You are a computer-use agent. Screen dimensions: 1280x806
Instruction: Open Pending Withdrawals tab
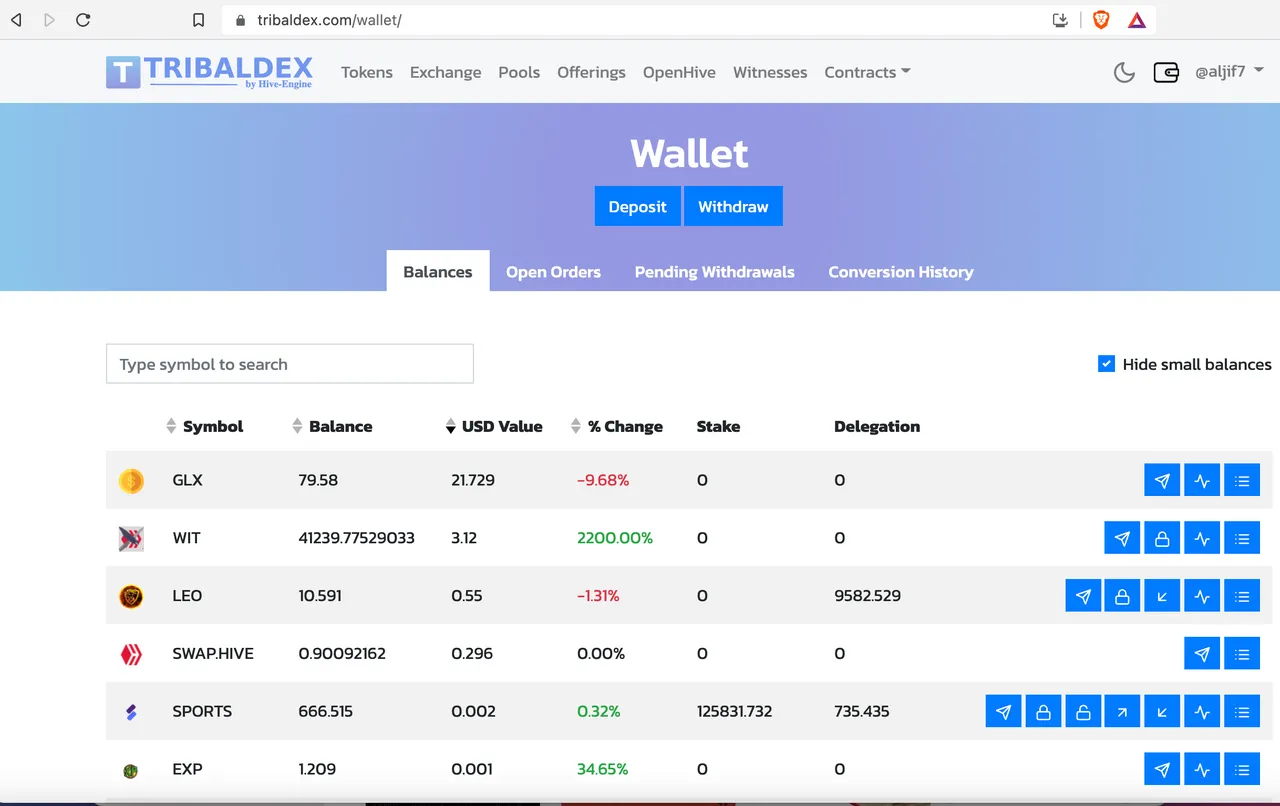715,272
